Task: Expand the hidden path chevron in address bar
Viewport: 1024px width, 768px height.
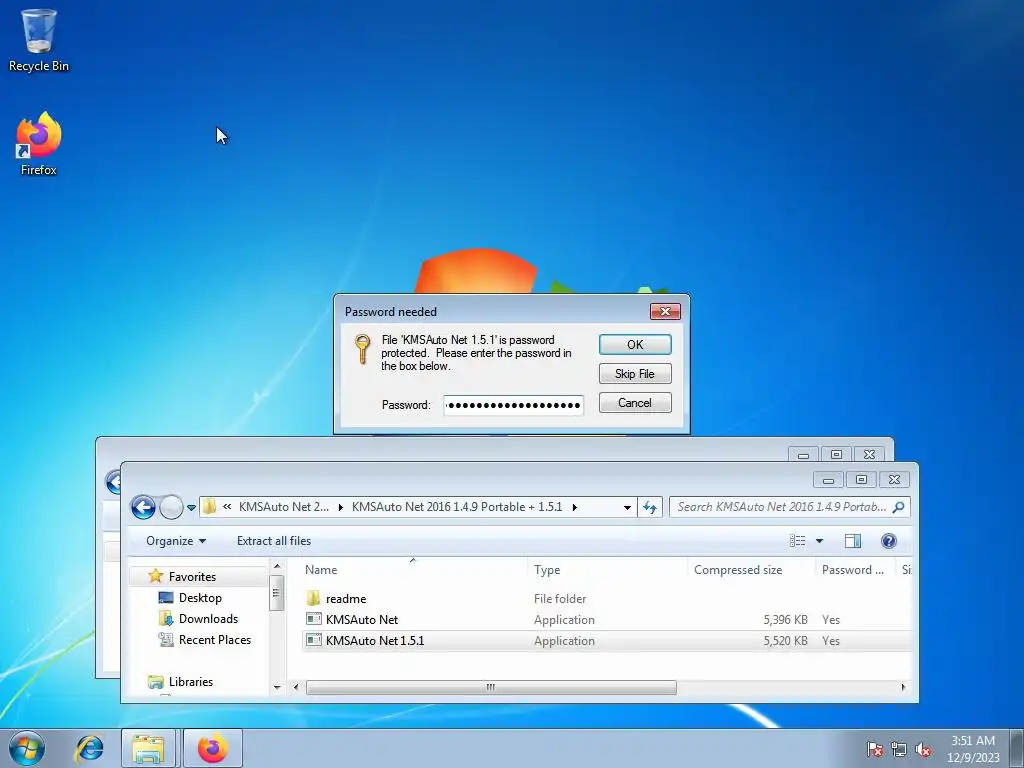Action: [227, 507]
